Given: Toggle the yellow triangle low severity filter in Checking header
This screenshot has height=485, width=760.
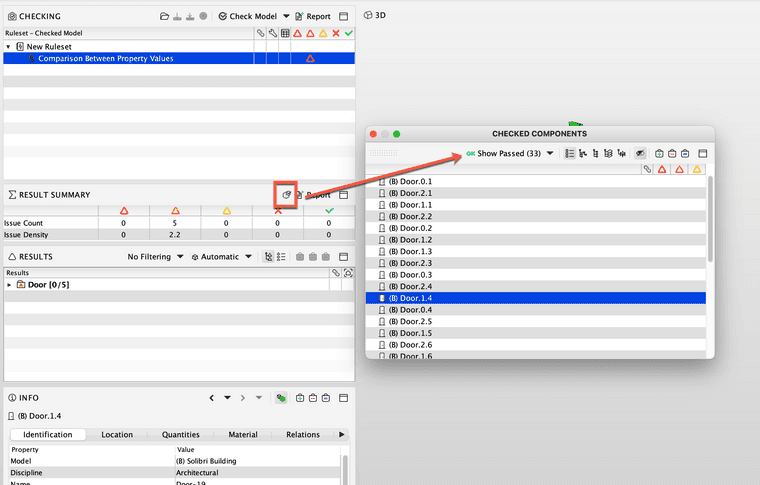Looking at the screenshot, I should click(x=323, y=33).
